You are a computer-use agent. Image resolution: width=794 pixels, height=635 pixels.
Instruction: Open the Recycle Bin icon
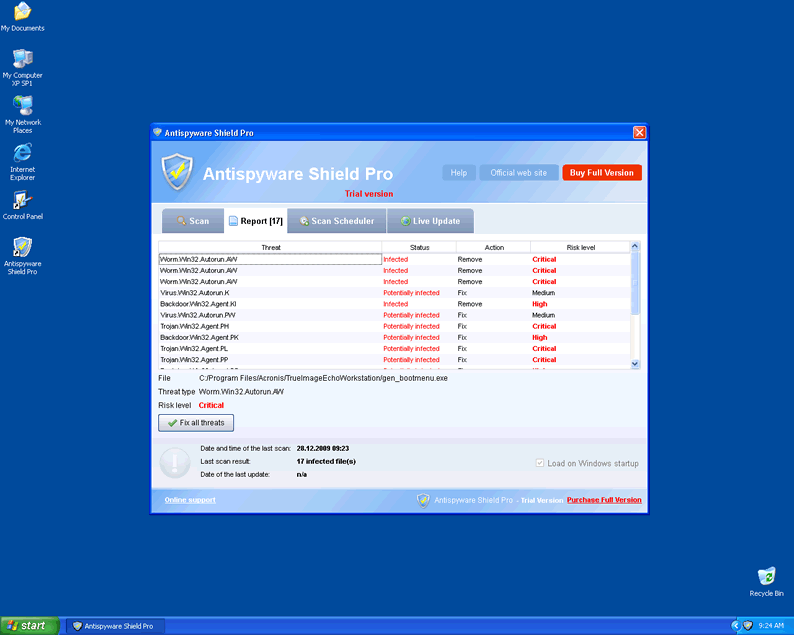[x=766, y=577]
